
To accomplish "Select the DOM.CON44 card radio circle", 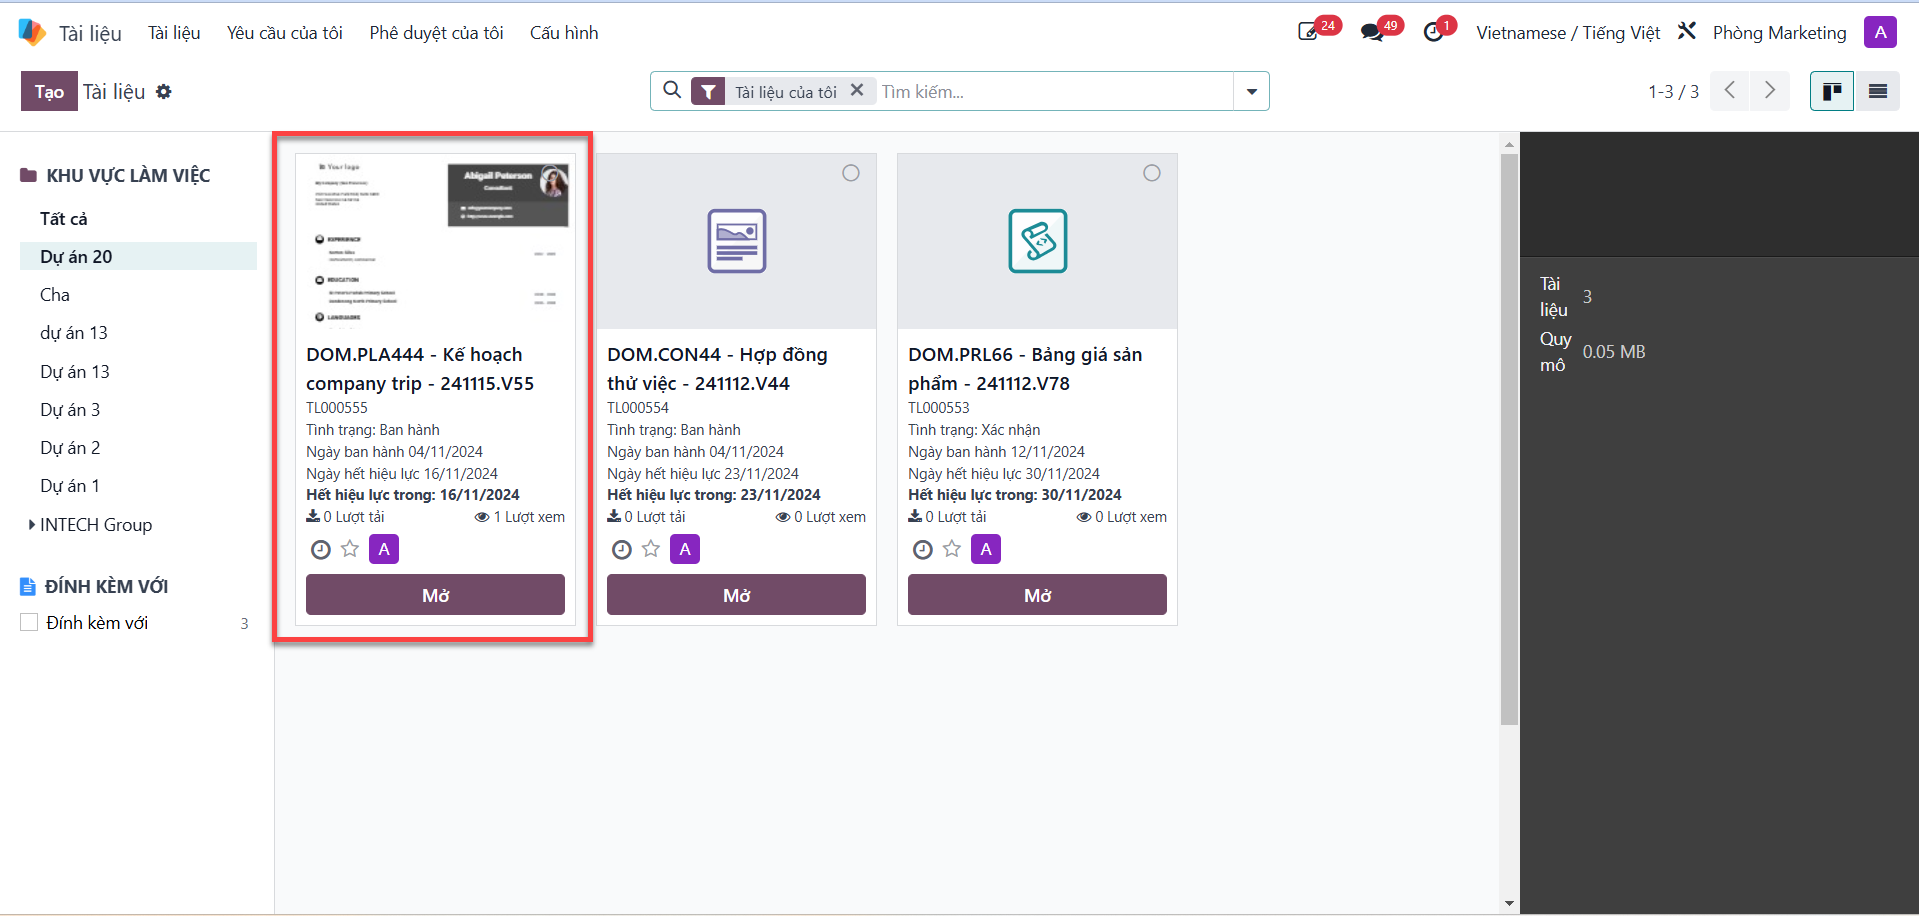I will (851, 173).
